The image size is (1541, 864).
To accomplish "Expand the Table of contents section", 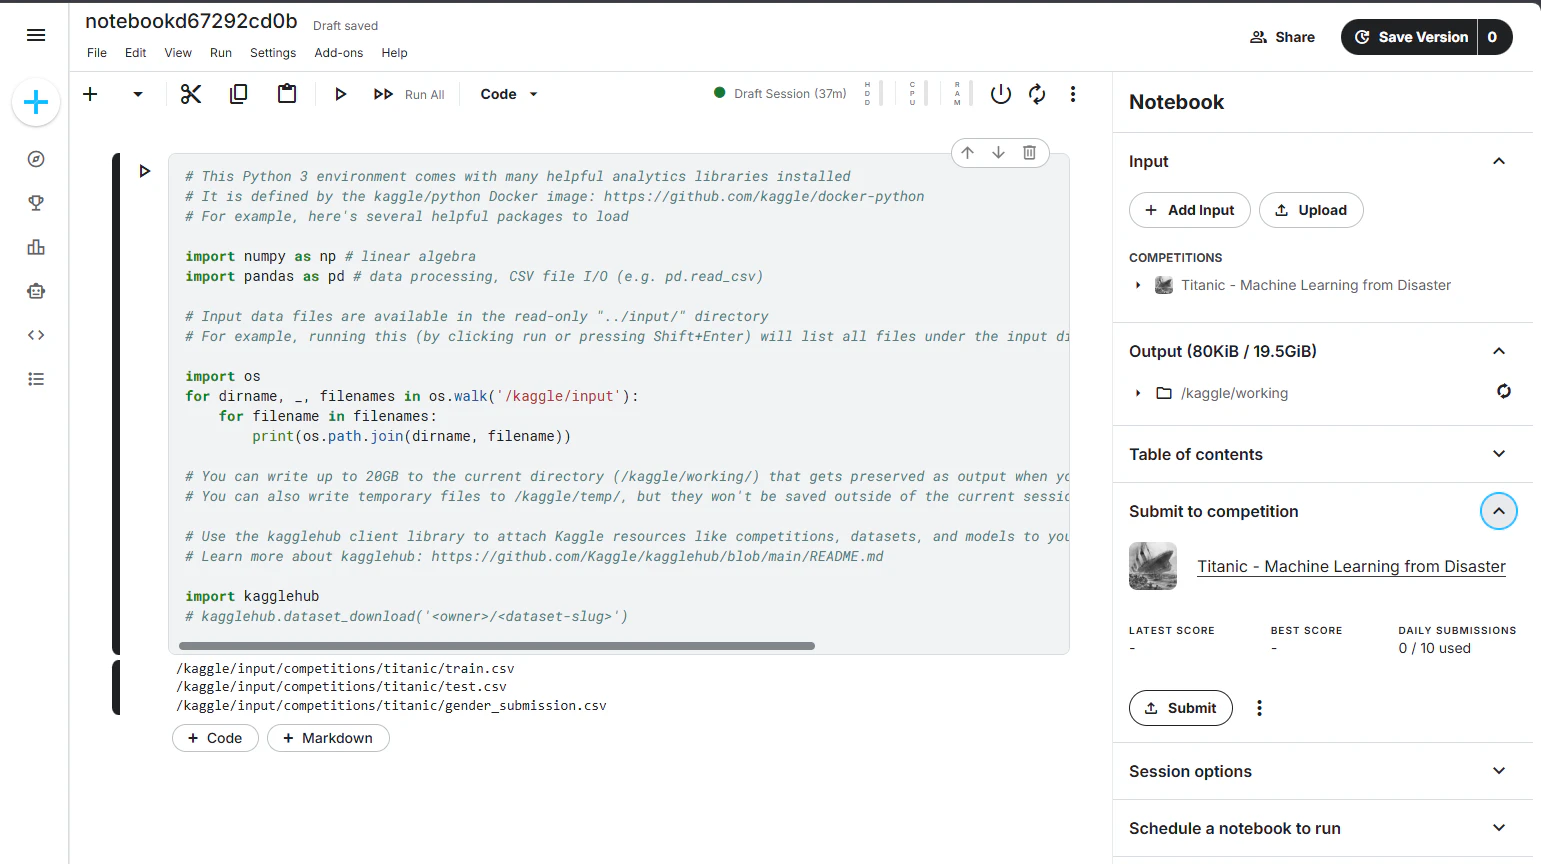I will click(1499, 454).
